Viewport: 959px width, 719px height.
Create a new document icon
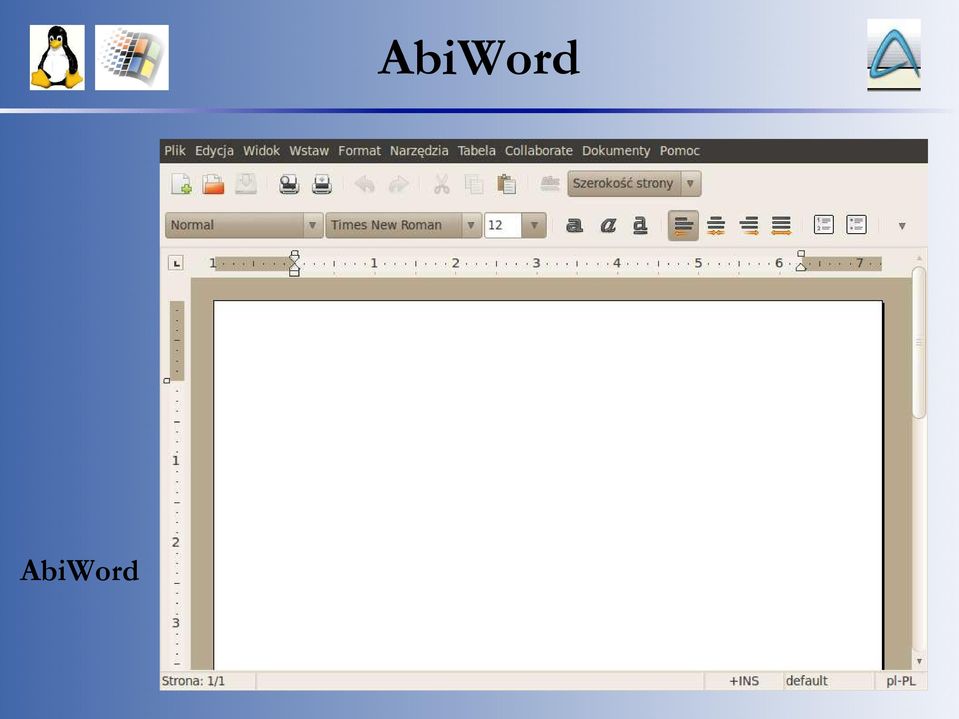[x=182, y=184]
